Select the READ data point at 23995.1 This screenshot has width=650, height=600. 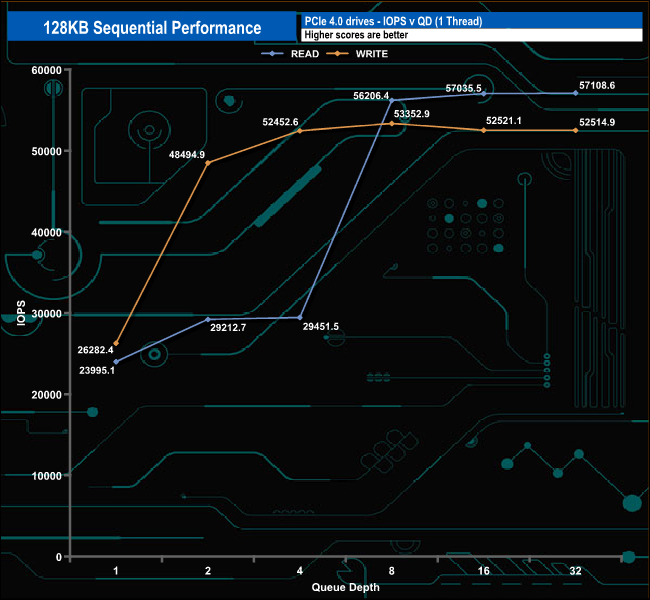click(x=116, y=362)
